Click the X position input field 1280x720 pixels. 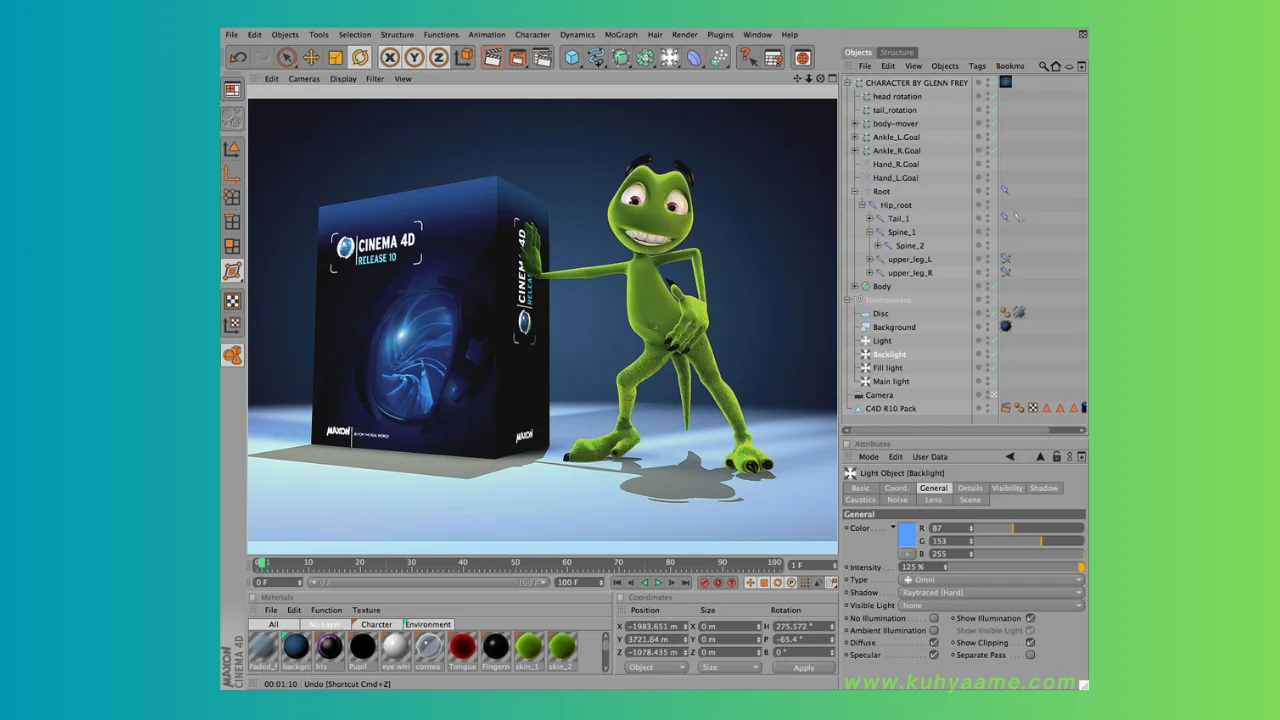[657, 626]
